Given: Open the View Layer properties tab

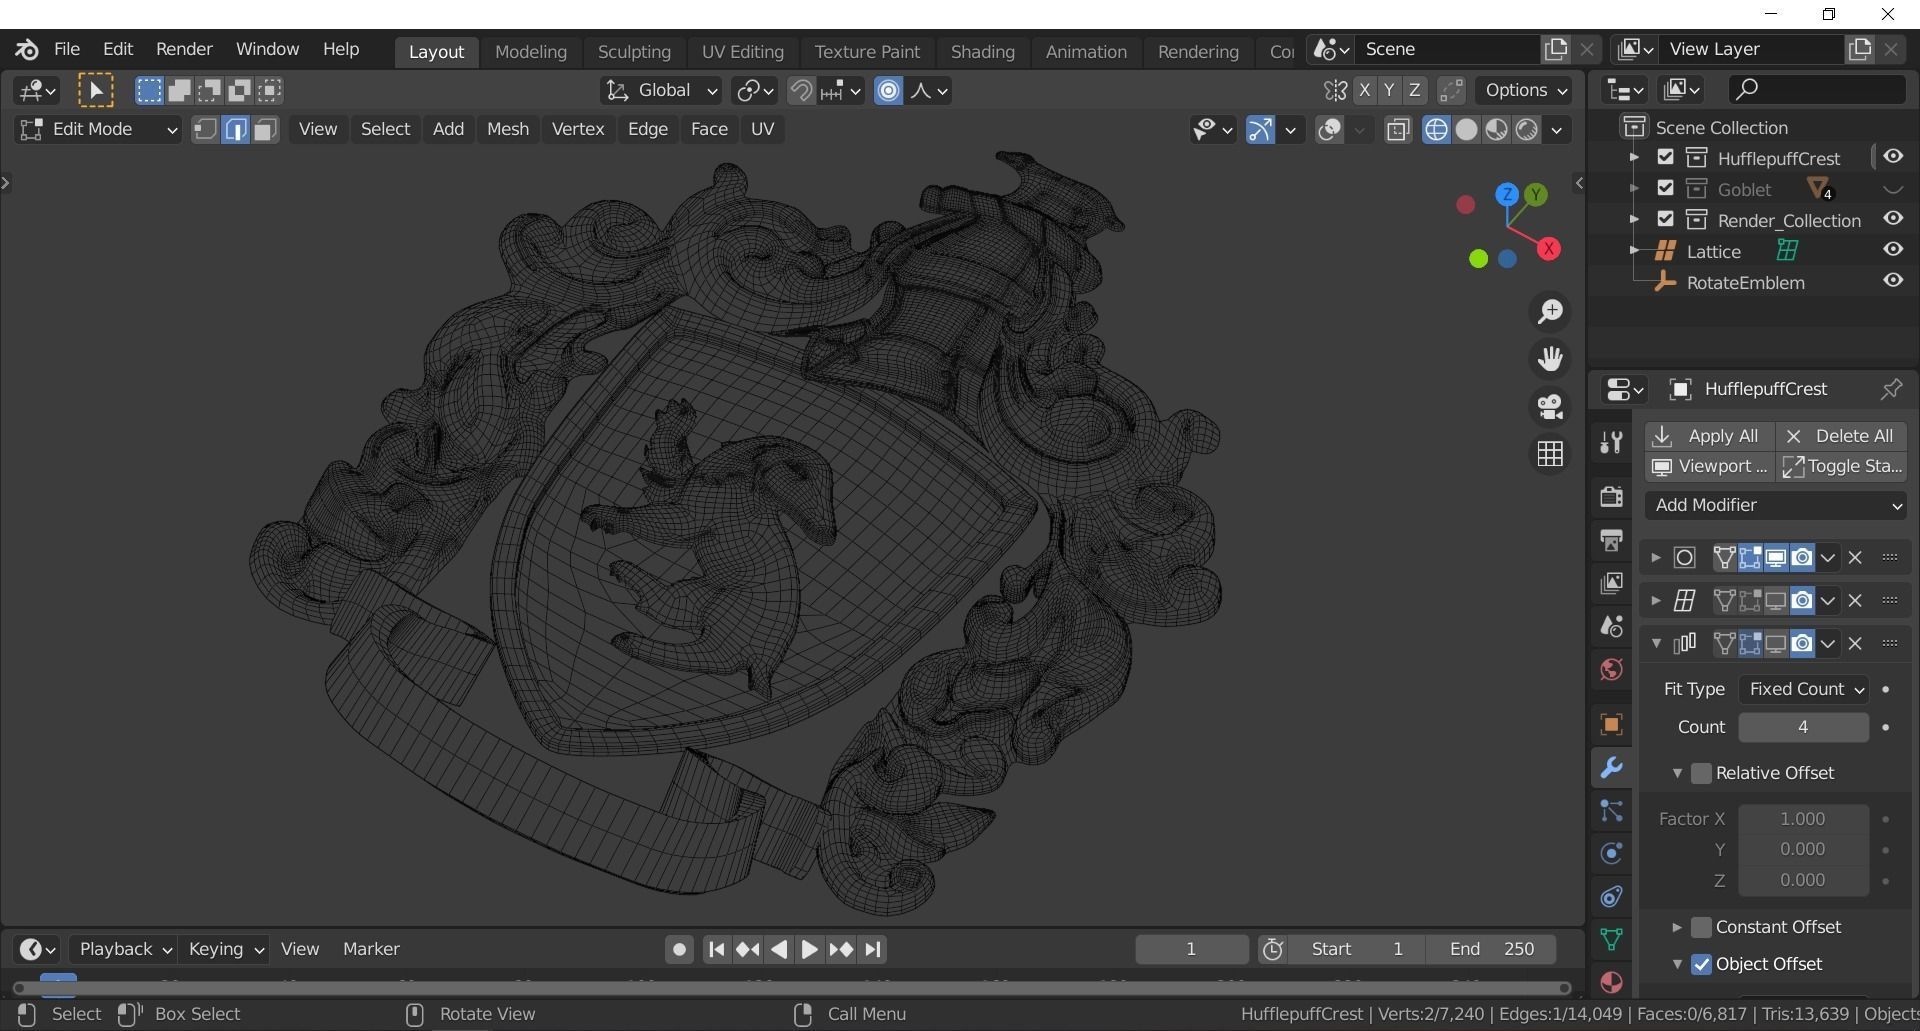Looking at the screenshot, I should coord(1611,583).
